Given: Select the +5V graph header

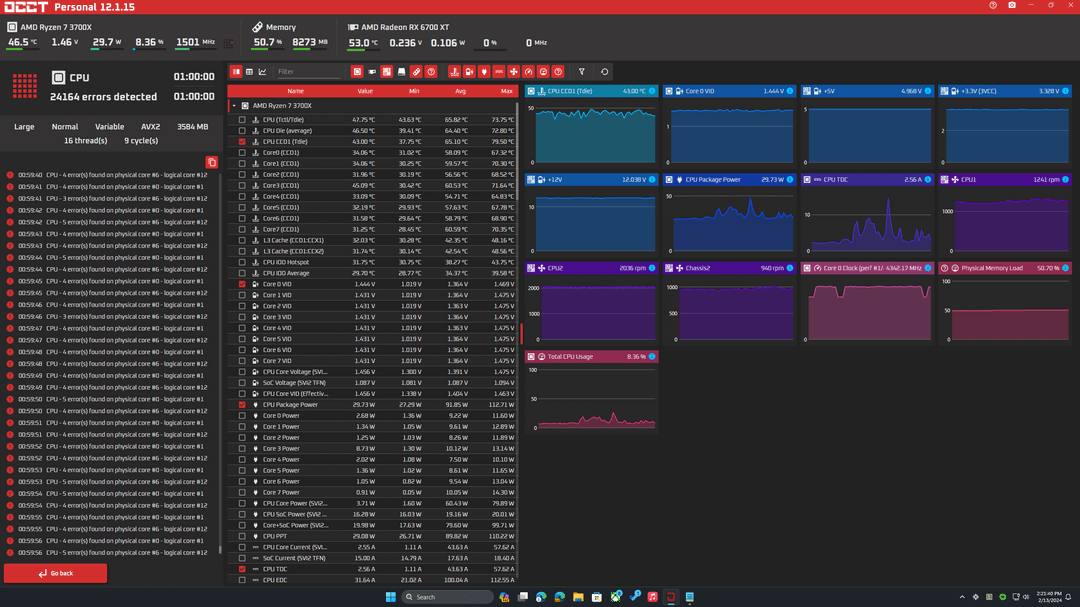Looking at the screenshot, I should click(867, 91).
